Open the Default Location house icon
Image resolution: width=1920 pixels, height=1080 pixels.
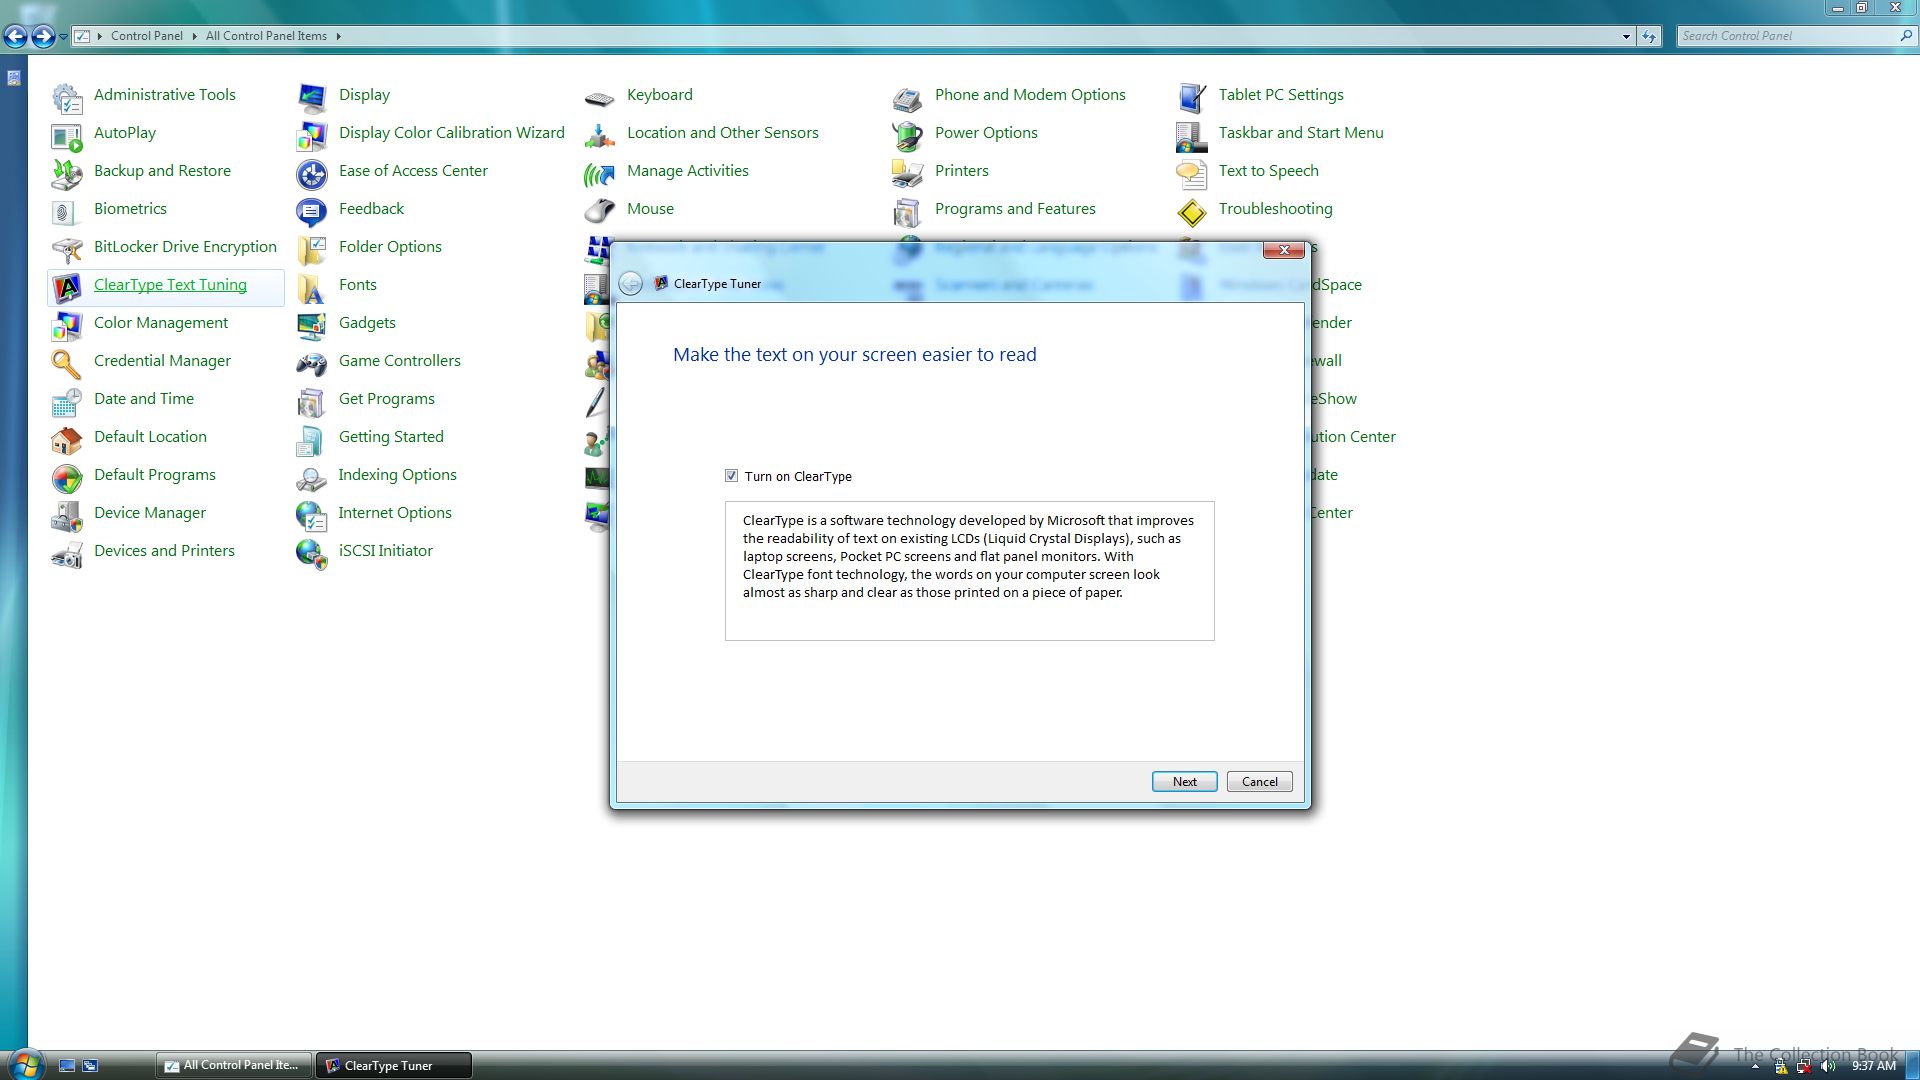point(67,440)
